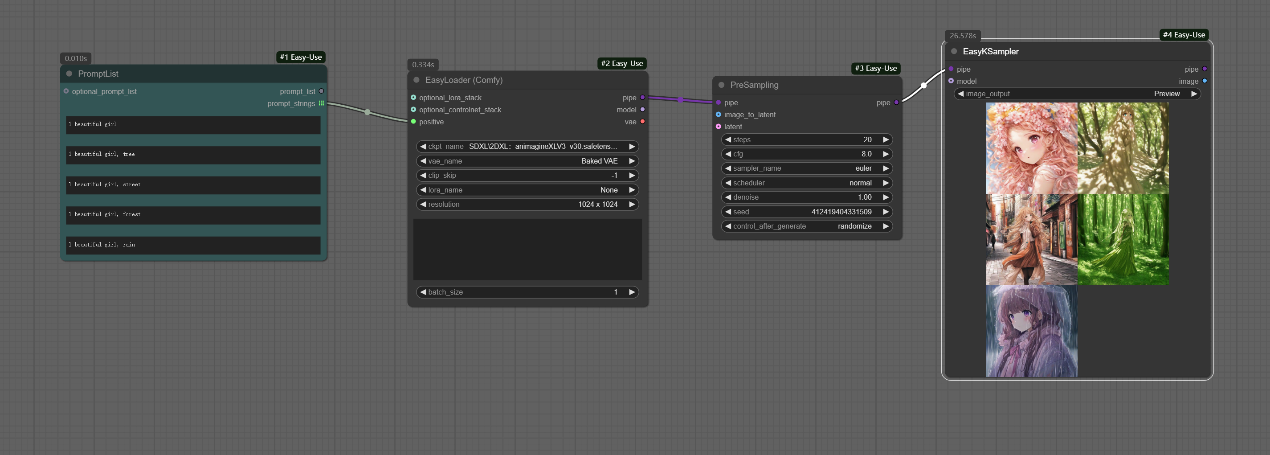Select the pink-haired flower girl preview image

(x=1031, y=148)
